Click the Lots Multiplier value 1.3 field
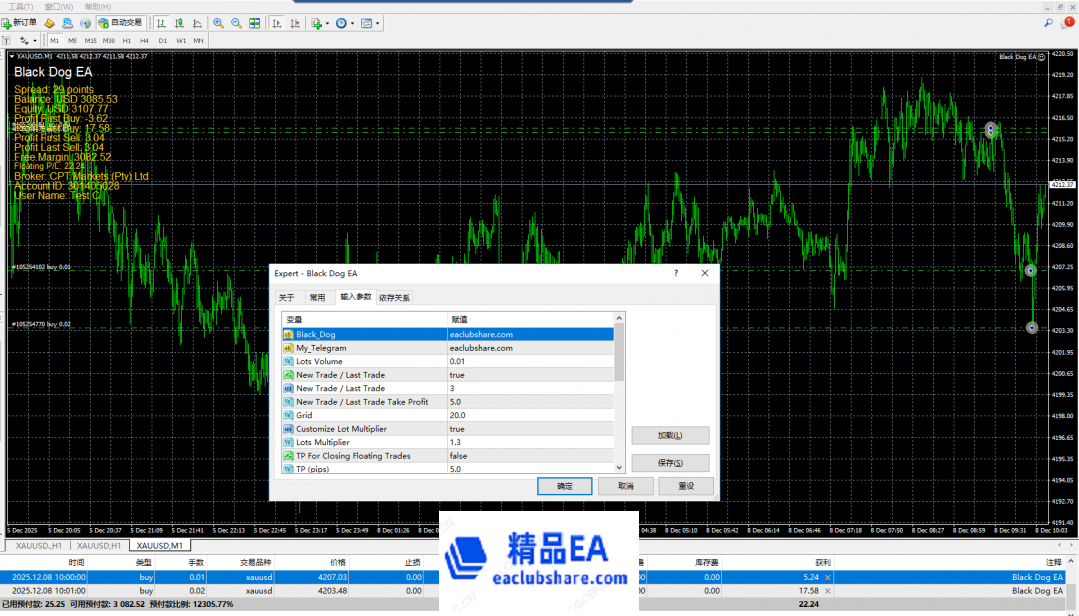This screenshot has height=616, width=1079. pos(530,442)
